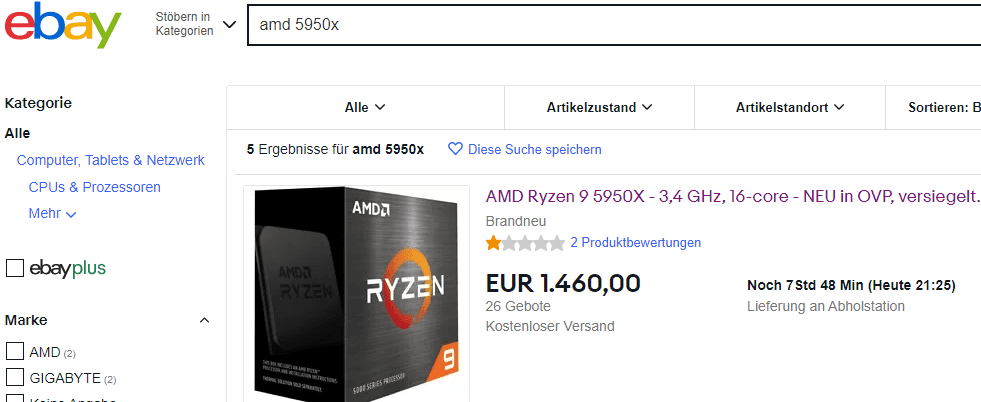Open the Artikelstandort filter dropdown
The height and width of the screenshot is (402, 981).
[790, 107]
